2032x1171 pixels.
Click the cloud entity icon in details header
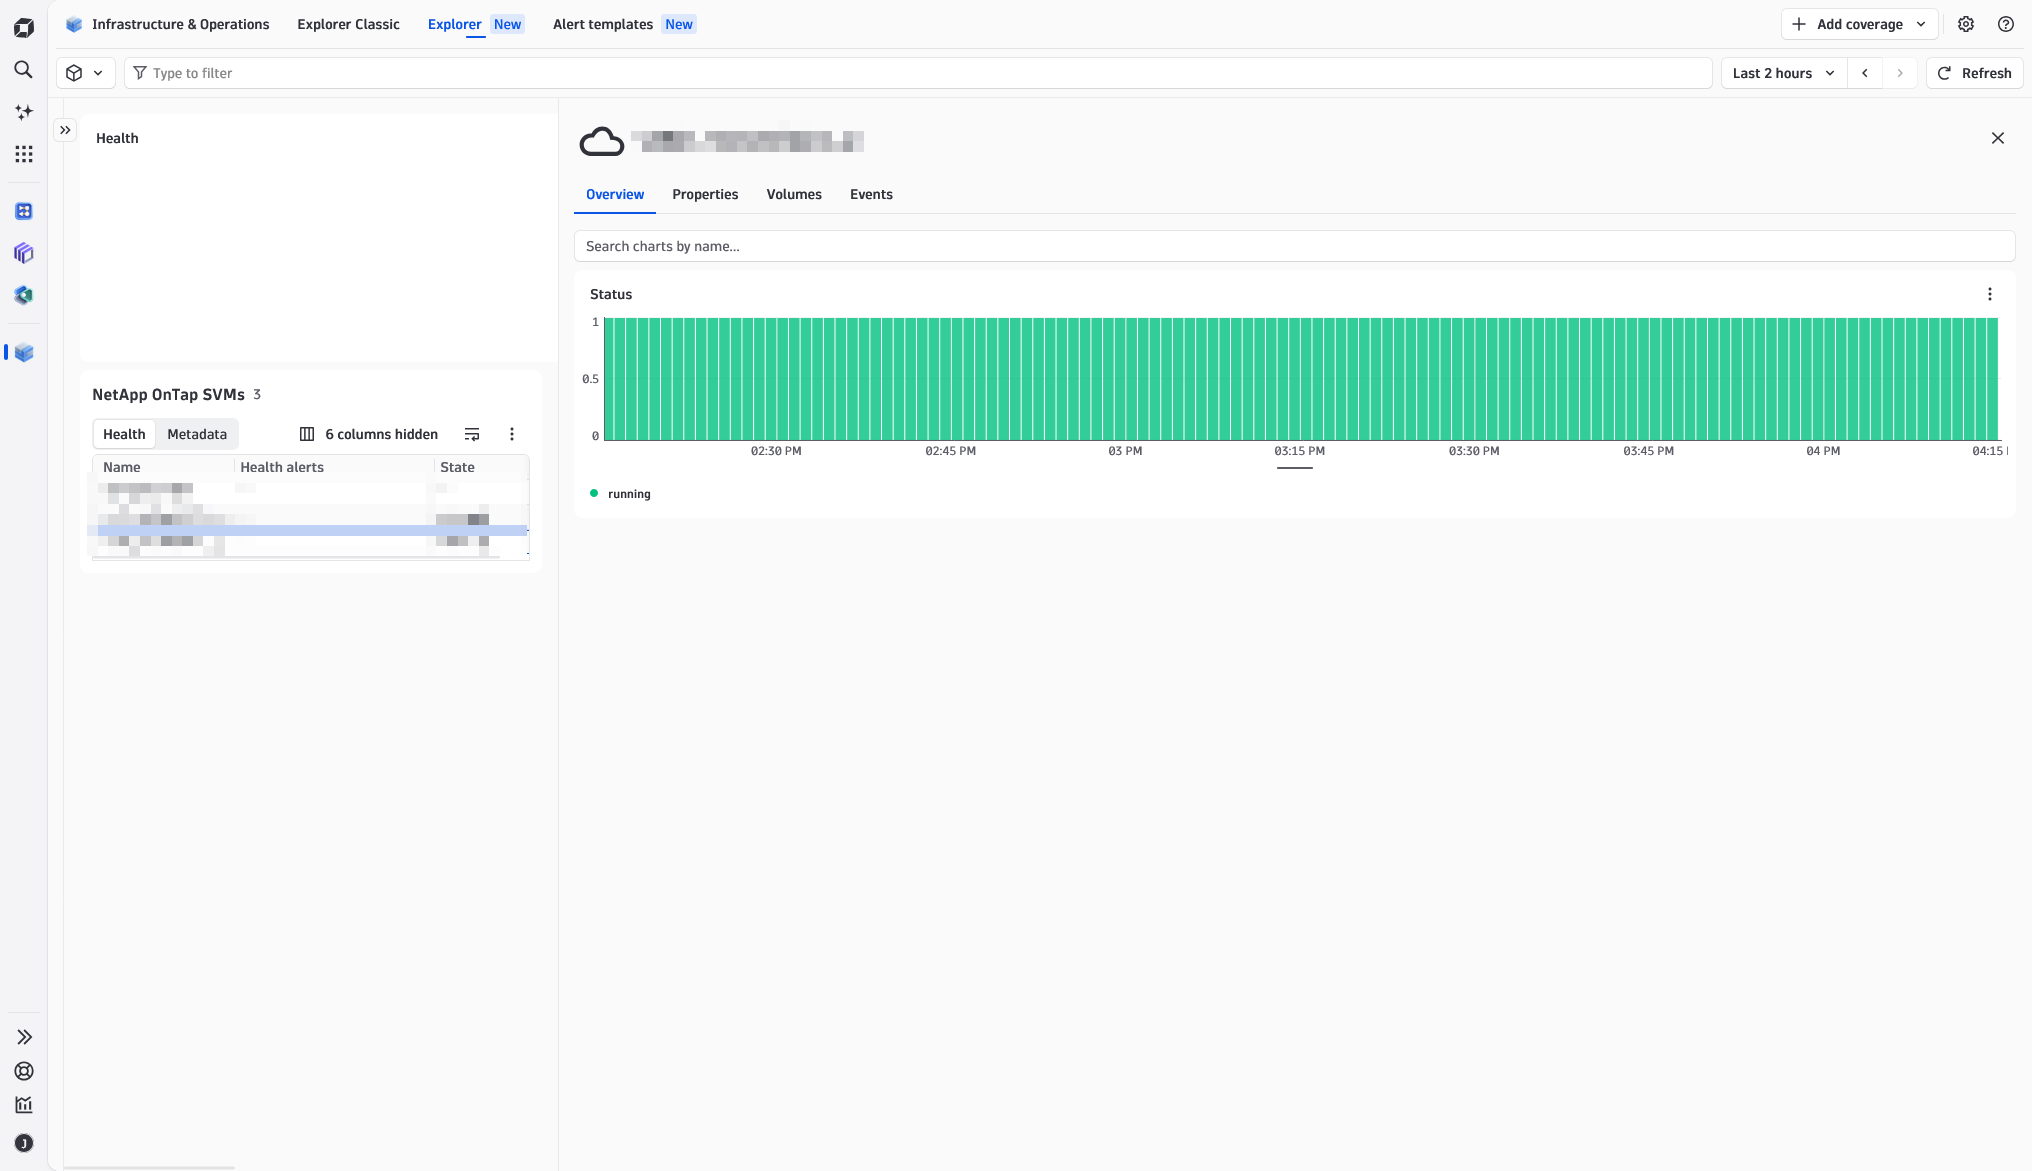click(x=602, y=141)
